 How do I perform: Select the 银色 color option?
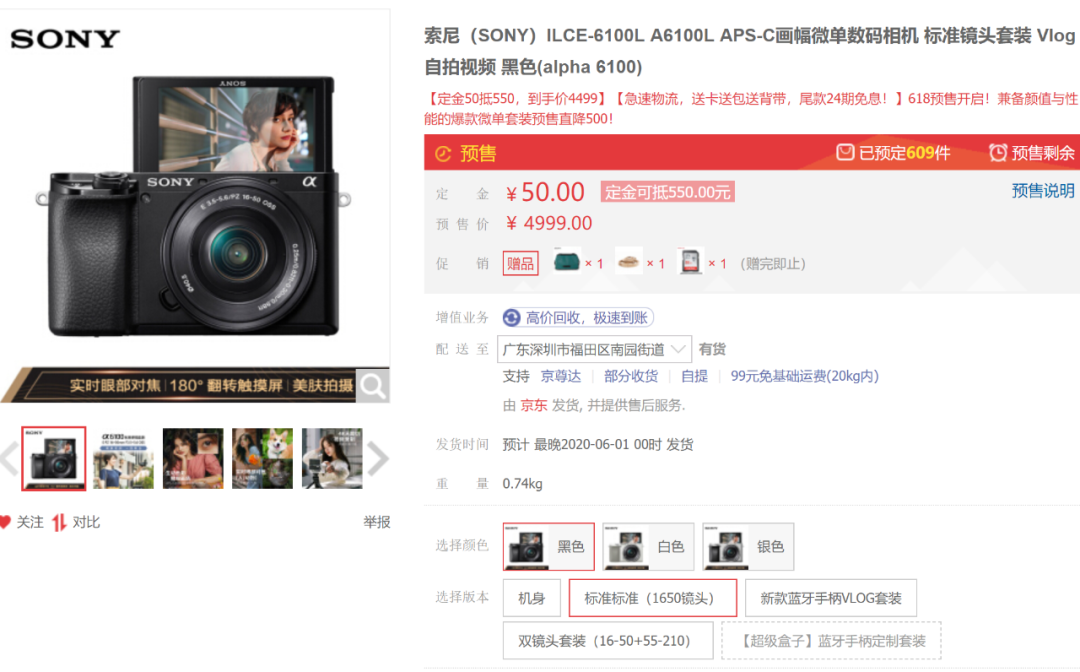pyautogui.click(x=748, y=547)
